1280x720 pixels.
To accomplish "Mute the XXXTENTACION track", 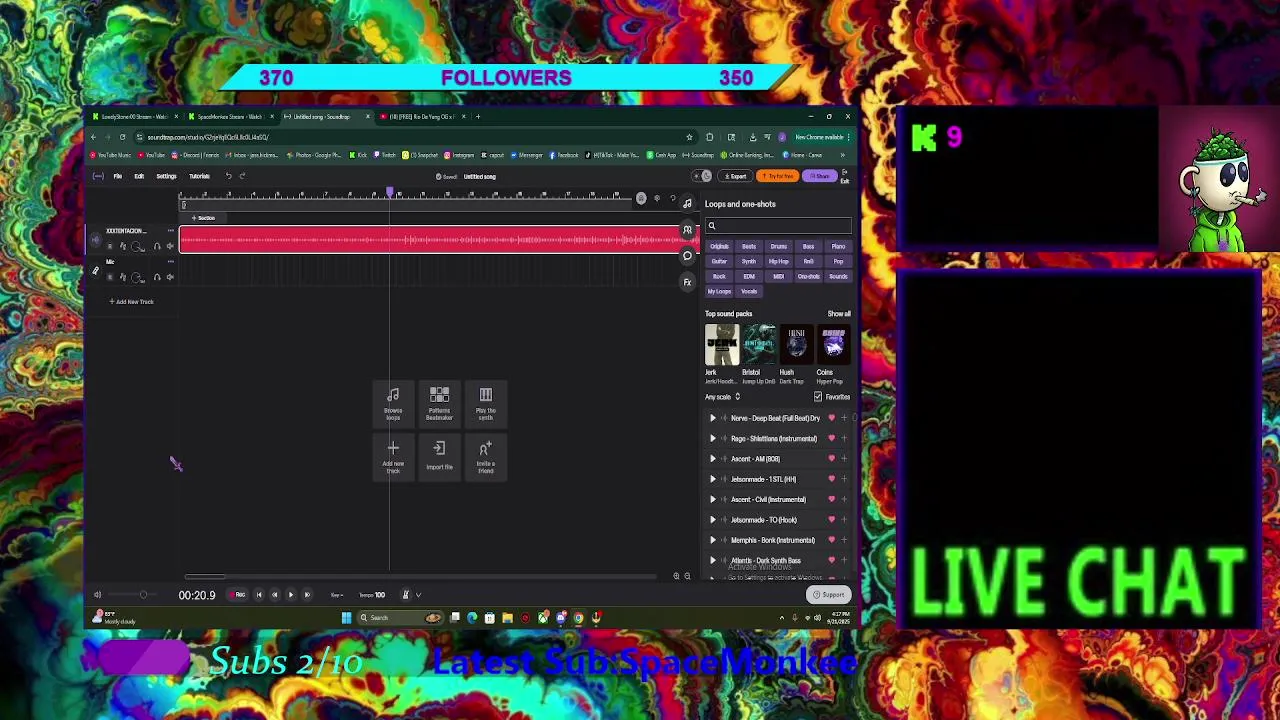I will (170, 246).
